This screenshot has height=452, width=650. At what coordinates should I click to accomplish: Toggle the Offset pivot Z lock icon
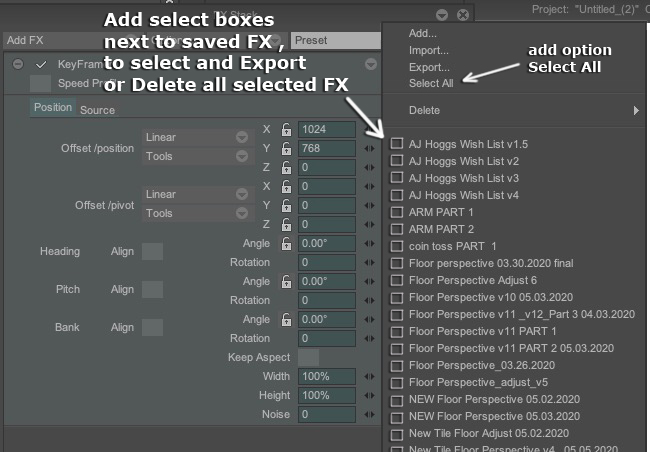(286, 225)
